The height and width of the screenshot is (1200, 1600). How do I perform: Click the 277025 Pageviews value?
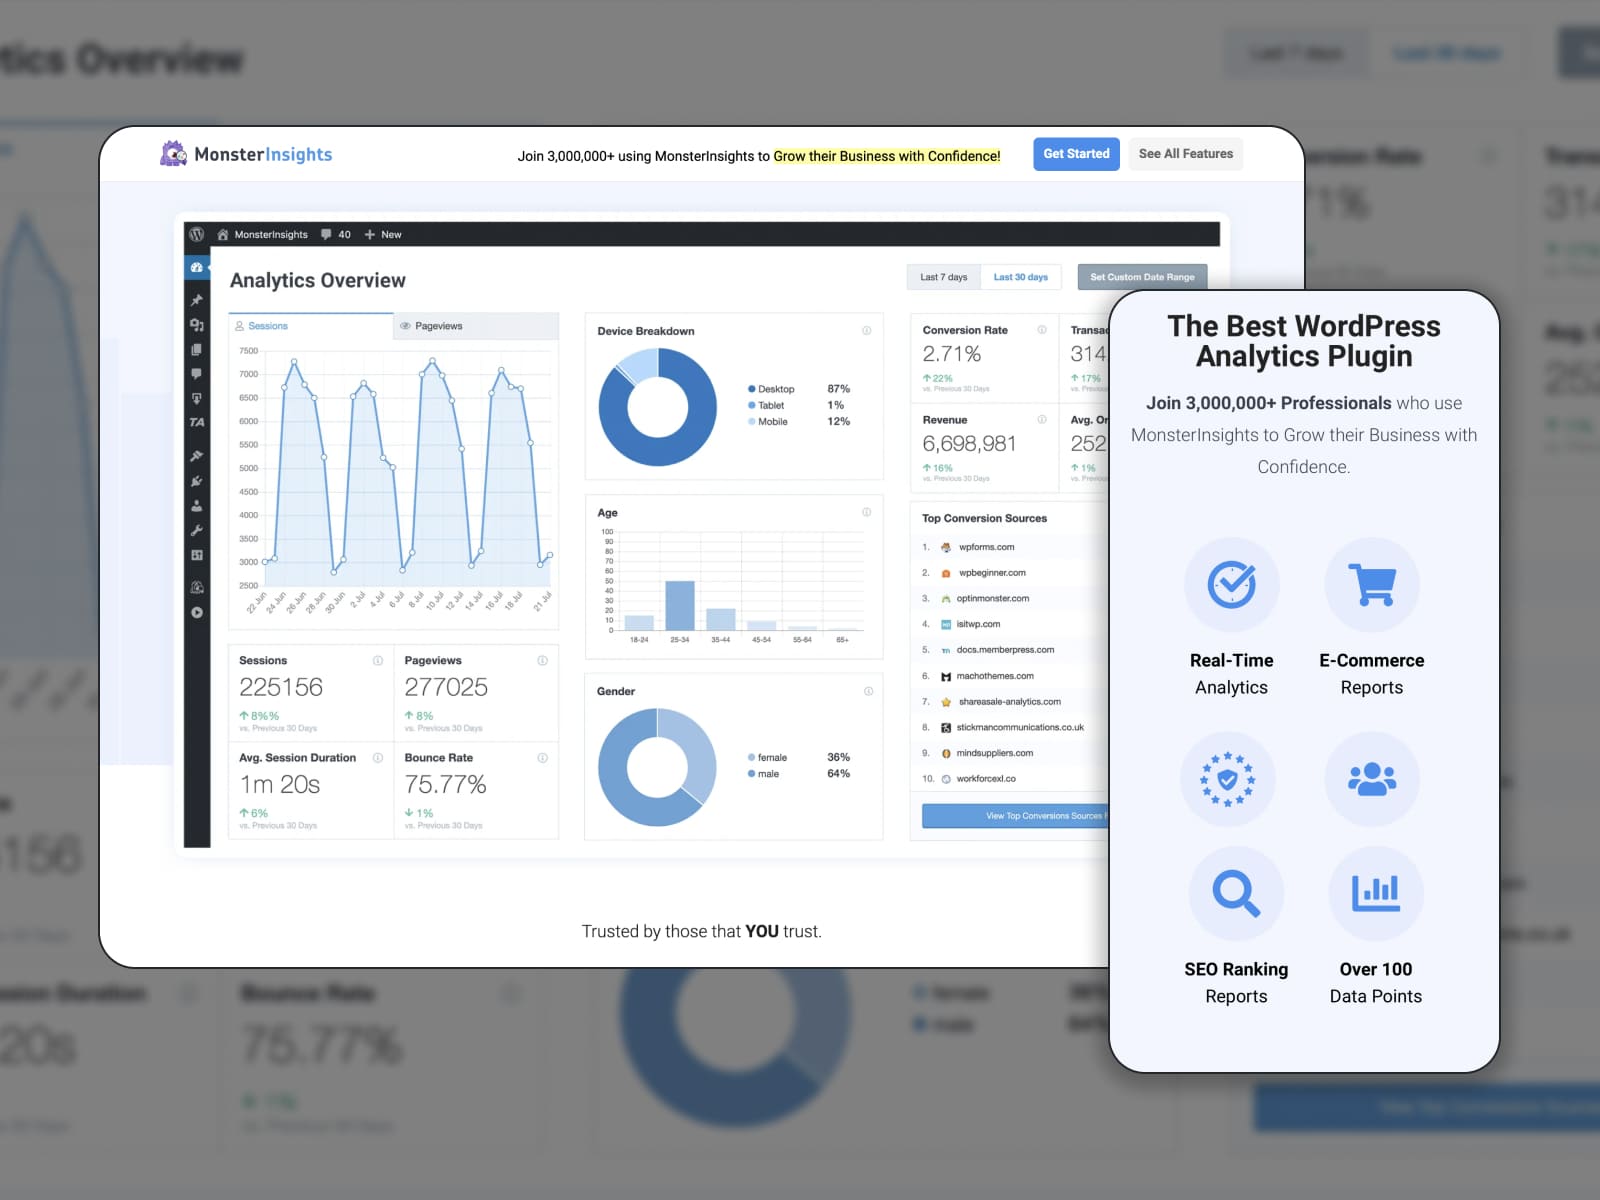click(x=446, y=687)
